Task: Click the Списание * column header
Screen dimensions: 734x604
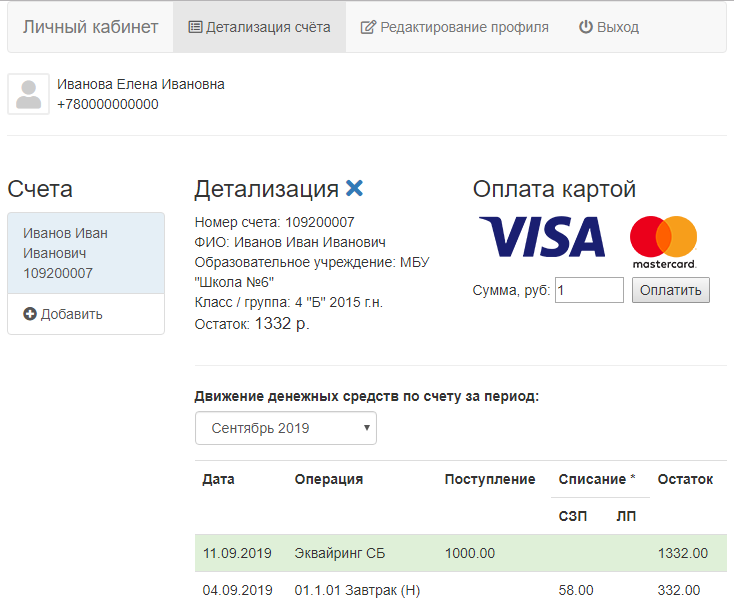Action: [597, 479]
